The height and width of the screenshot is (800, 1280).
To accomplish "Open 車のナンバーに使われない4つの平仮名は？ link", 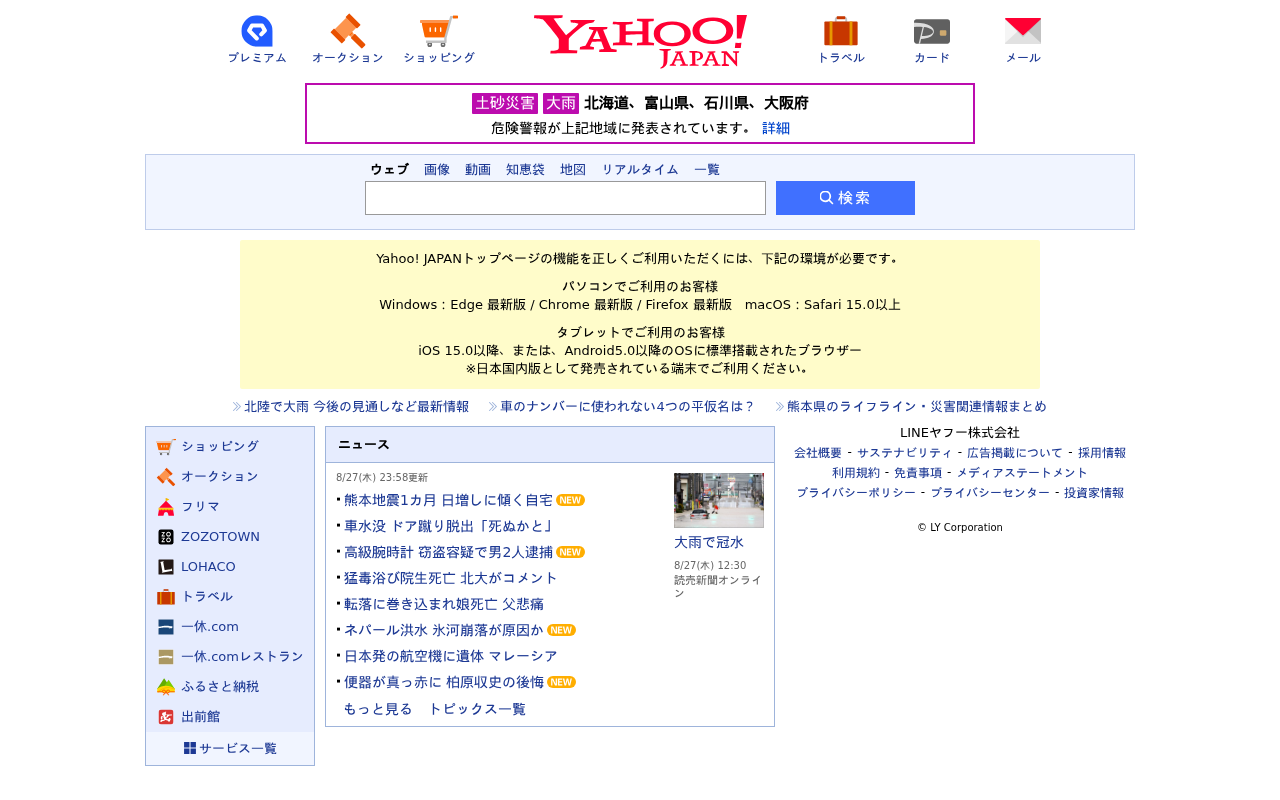I will 627,406.
